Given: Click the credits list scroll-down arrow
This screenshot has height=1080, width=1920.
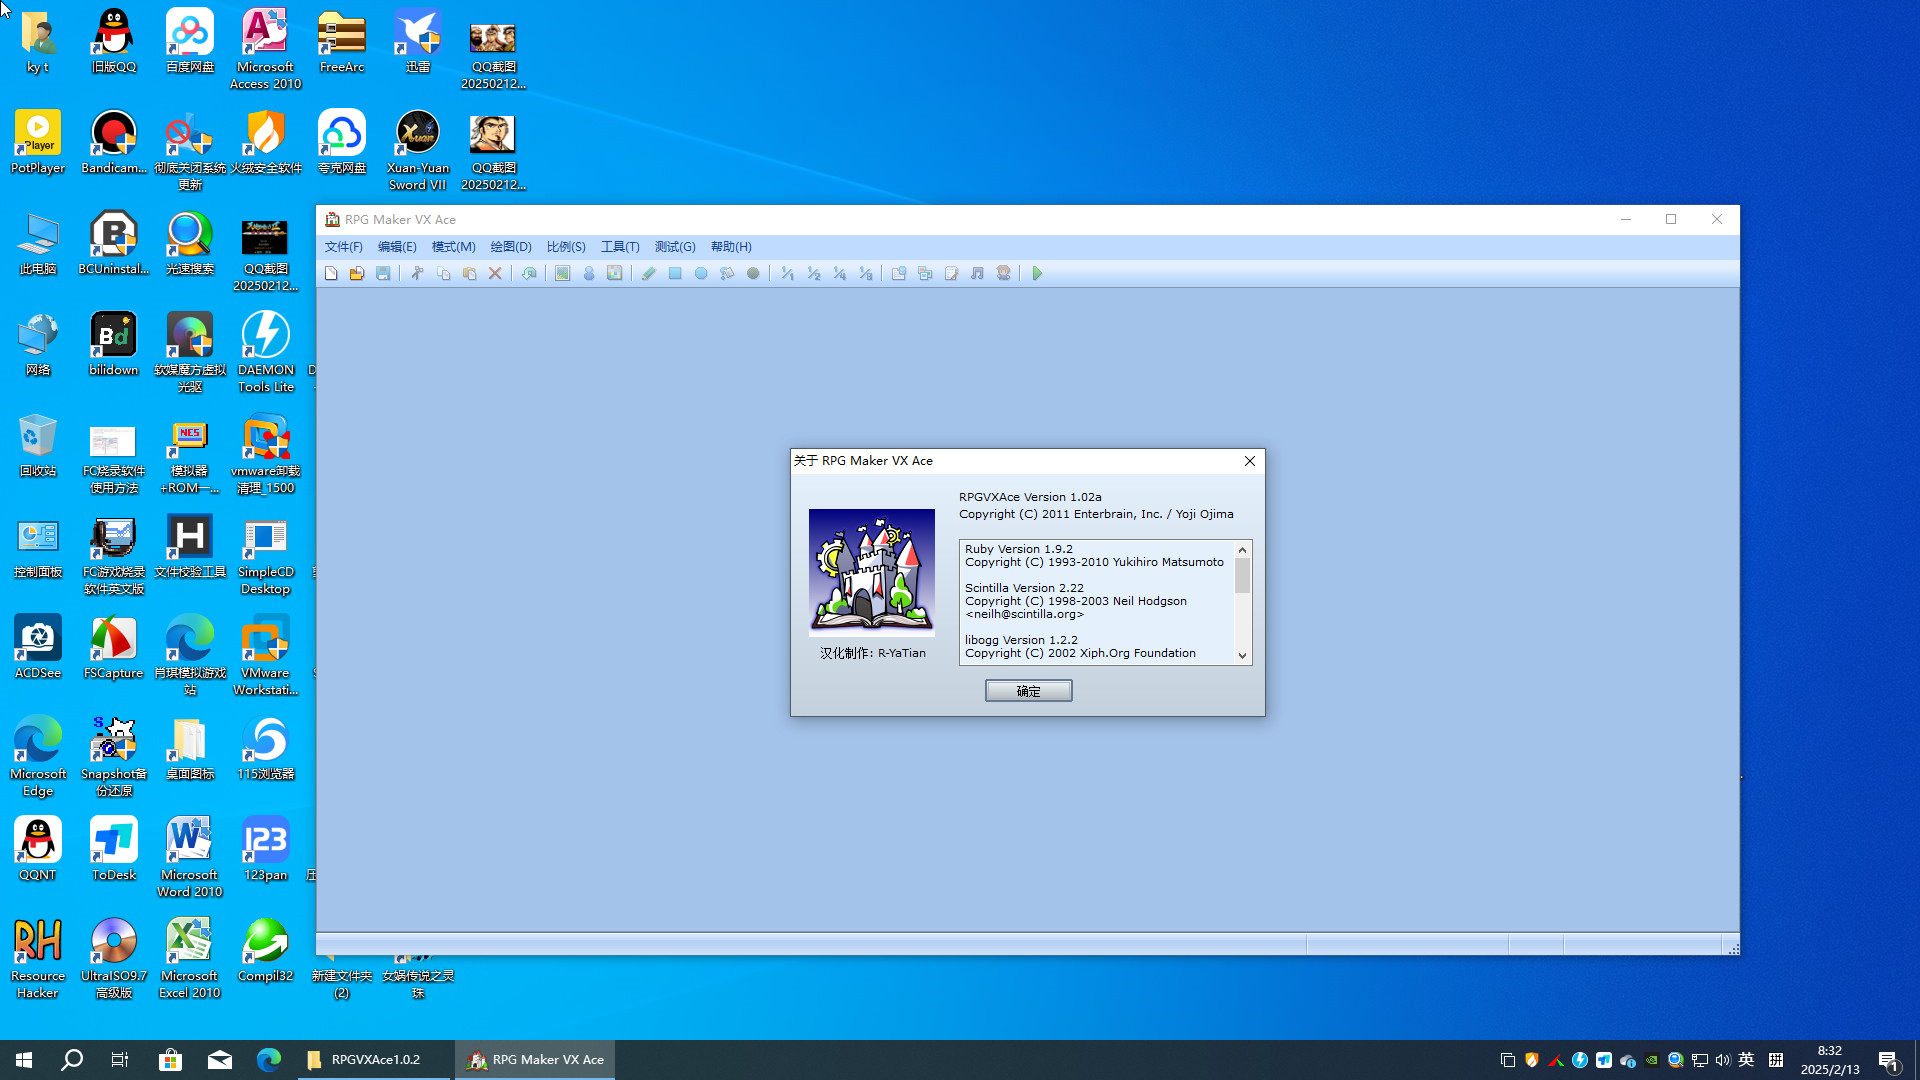Looking at the screenshot, I should coord(1242,656).
